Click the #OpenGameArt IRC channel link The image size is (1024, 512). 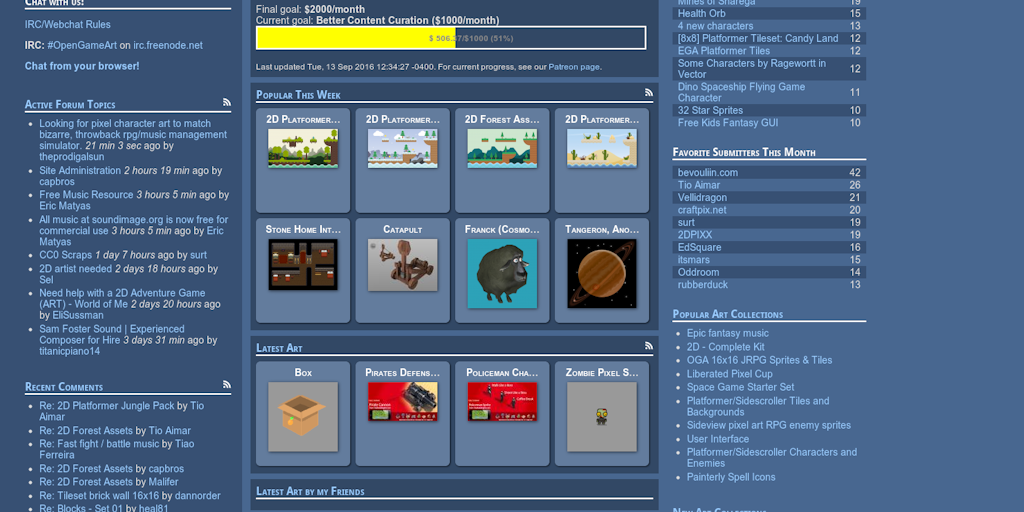tap(82, 46)
